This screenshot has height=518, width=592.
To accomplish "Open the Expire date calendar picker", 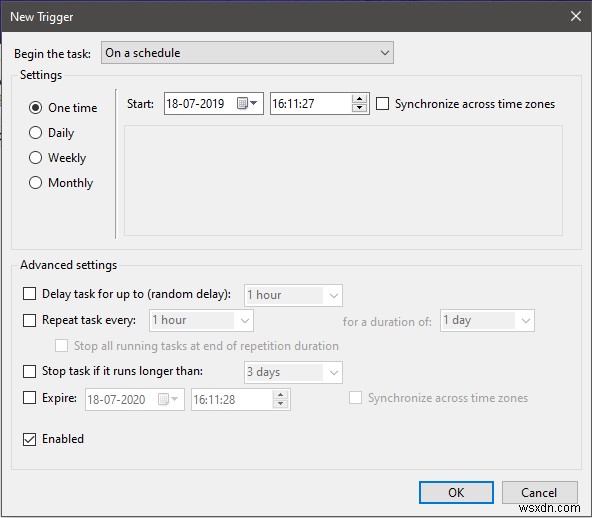I will [168, 399].
